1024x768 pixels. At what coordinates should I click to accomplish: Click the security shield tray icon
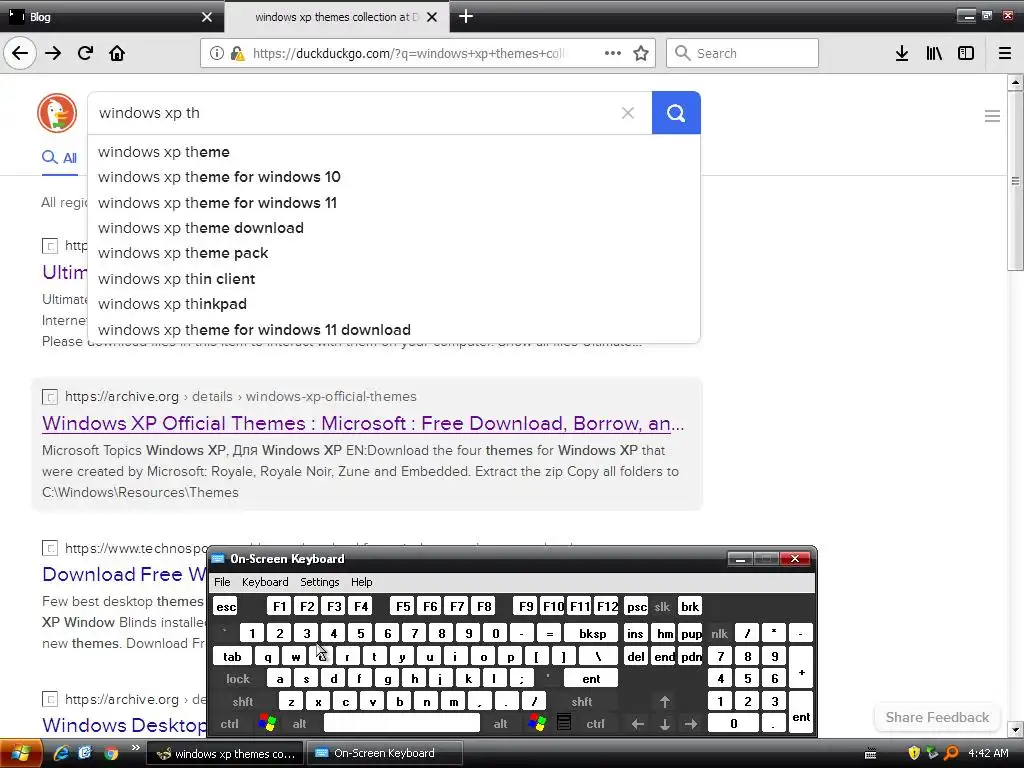click(x=914, y=753)
